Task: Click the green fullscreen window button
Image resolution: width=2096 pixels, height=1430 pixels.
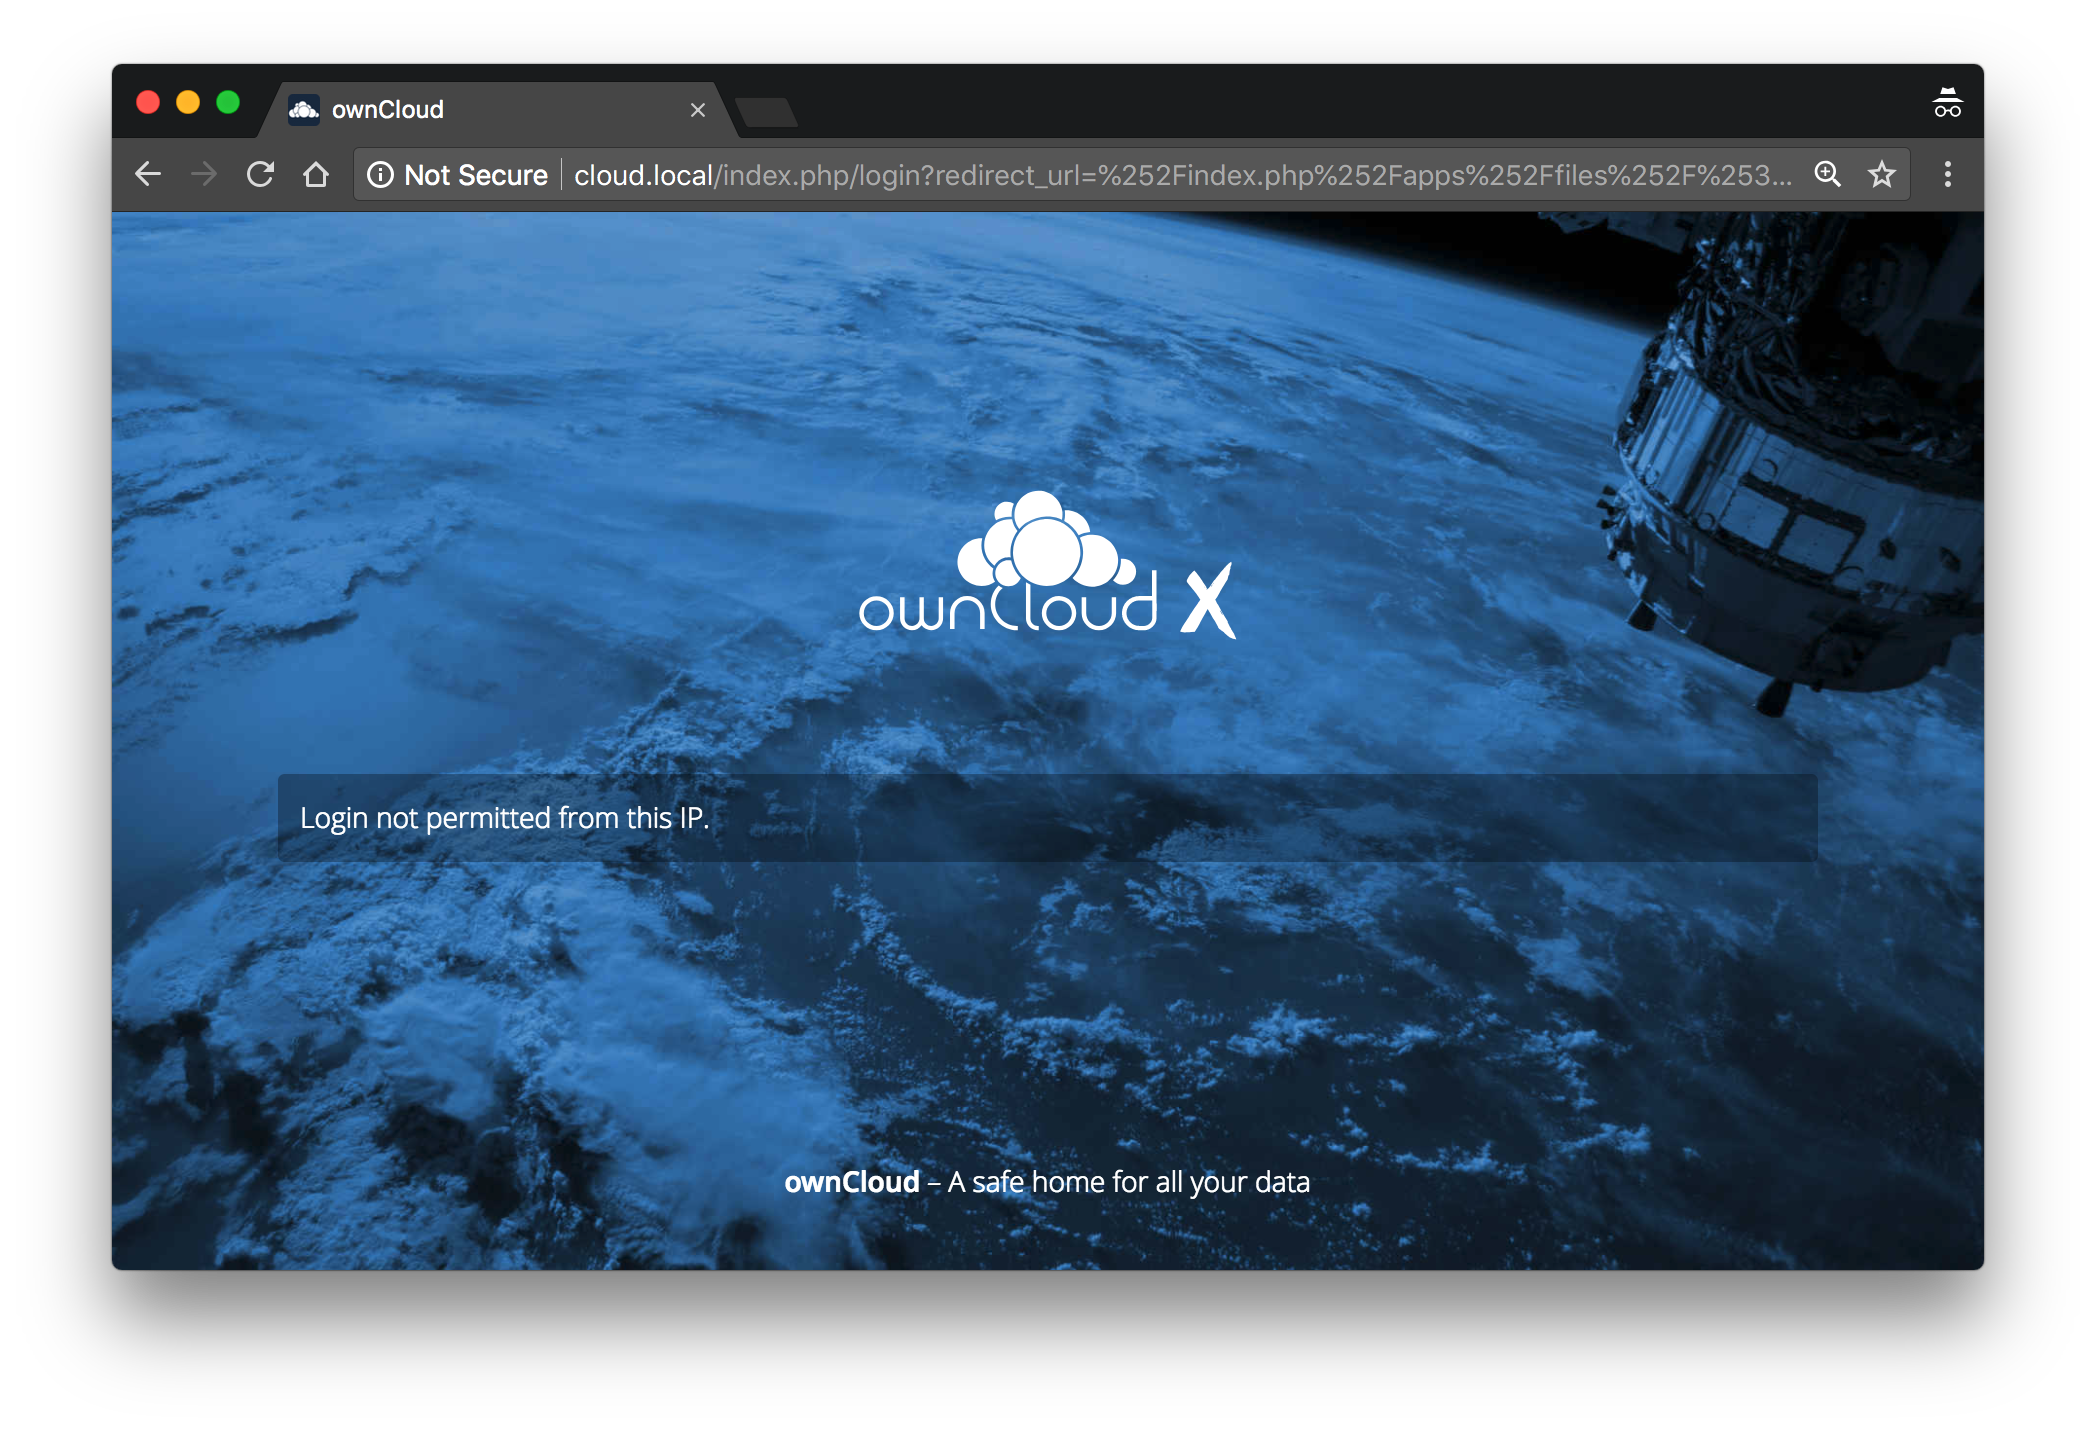Action: coord(228,103)
